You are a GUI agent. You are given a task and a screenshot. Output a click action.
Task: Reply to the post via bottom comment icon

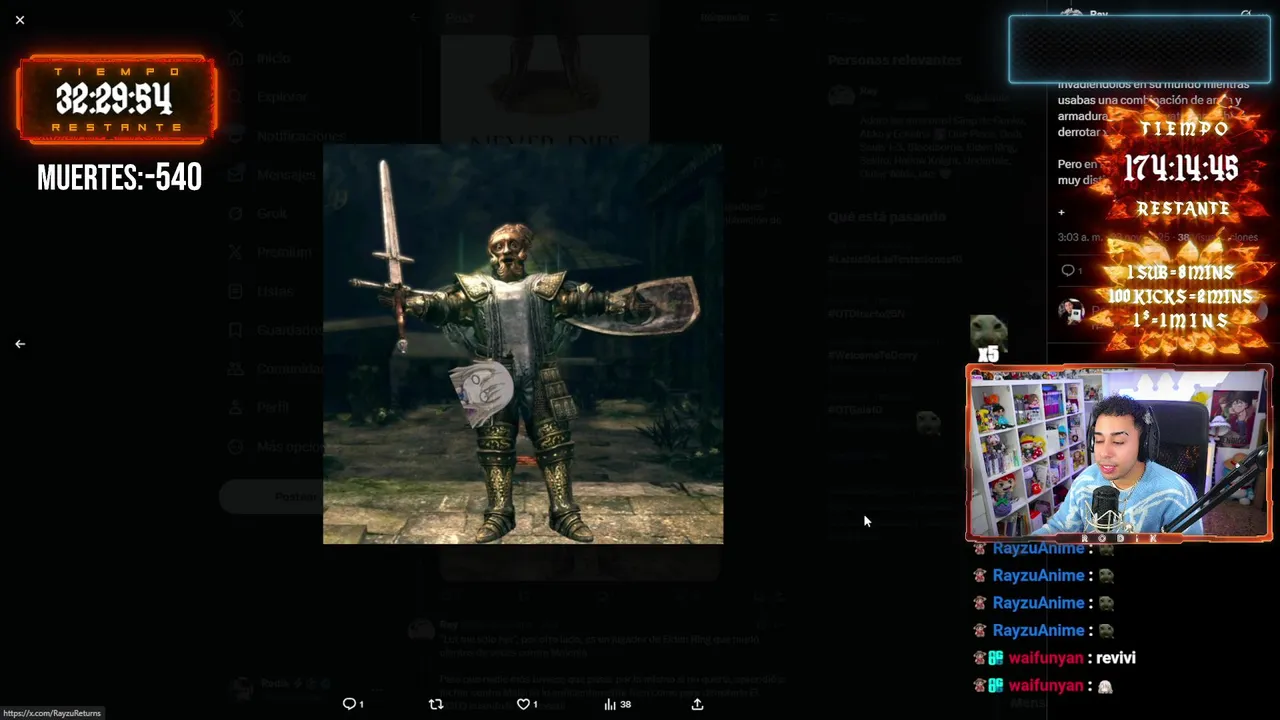[x=353, y=704]
